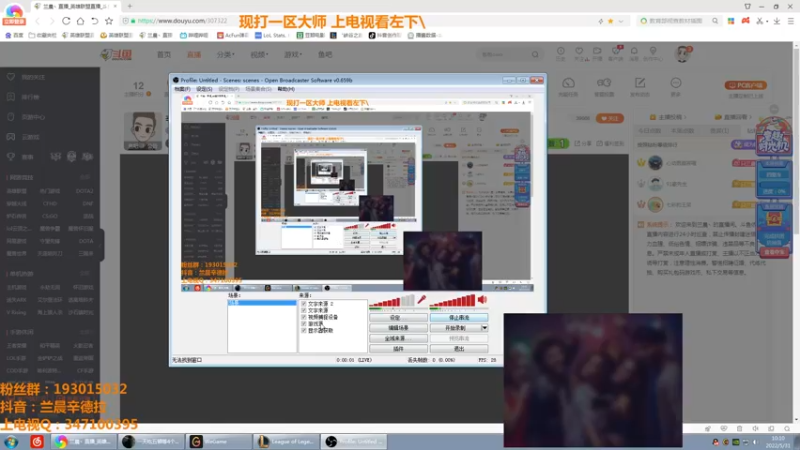This screenshot has height=450, width=800.
Task: Click the colorful grid apps icon in browser toolbar
Action: [731, 21]
